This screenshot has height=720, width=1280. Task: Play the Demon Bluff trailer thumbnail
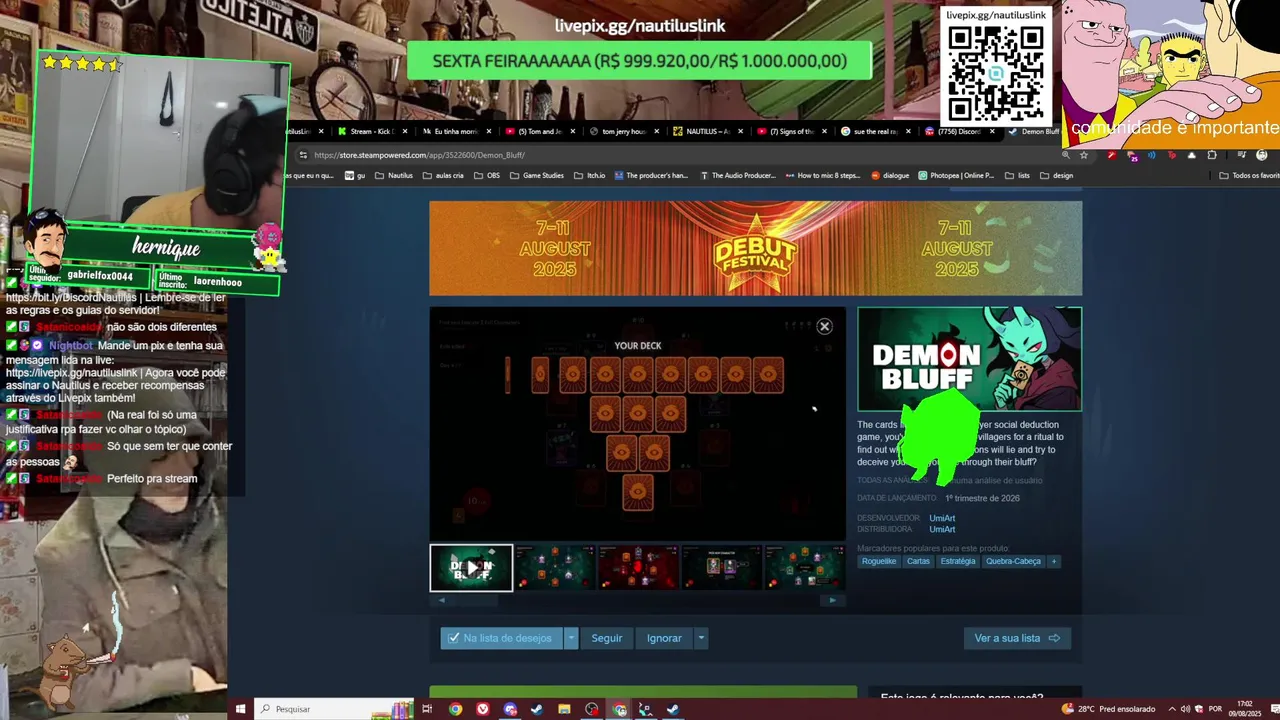[x=471, y=568]
